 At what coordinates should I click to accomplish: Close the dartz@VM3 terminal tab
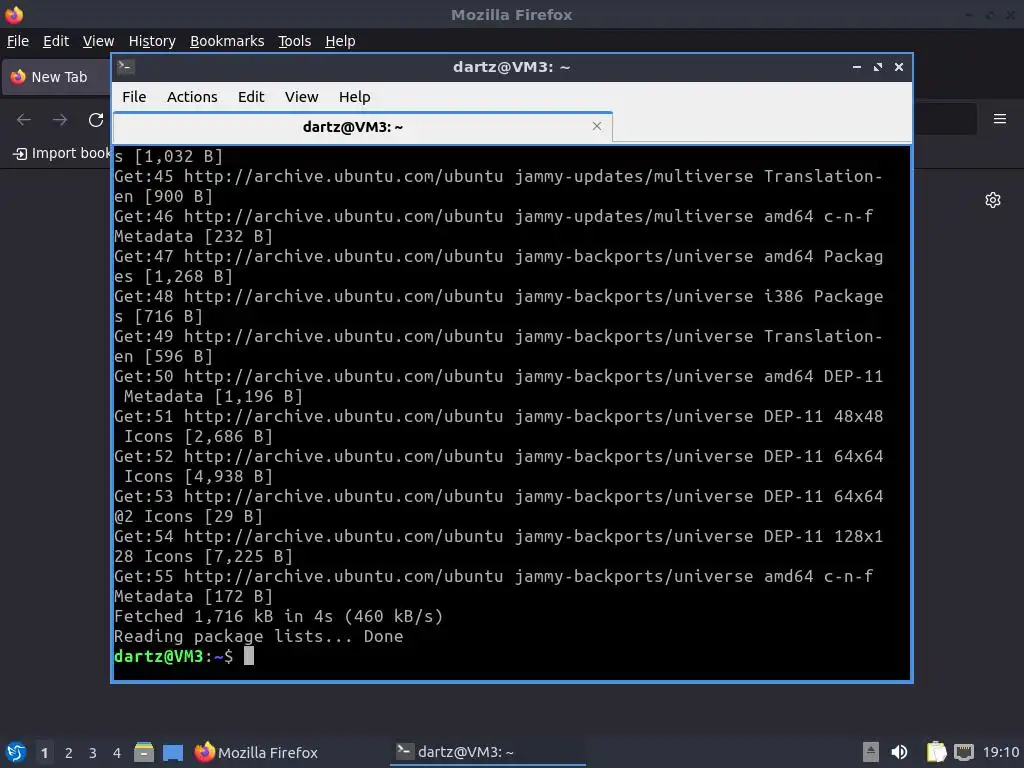coord(596,126)
